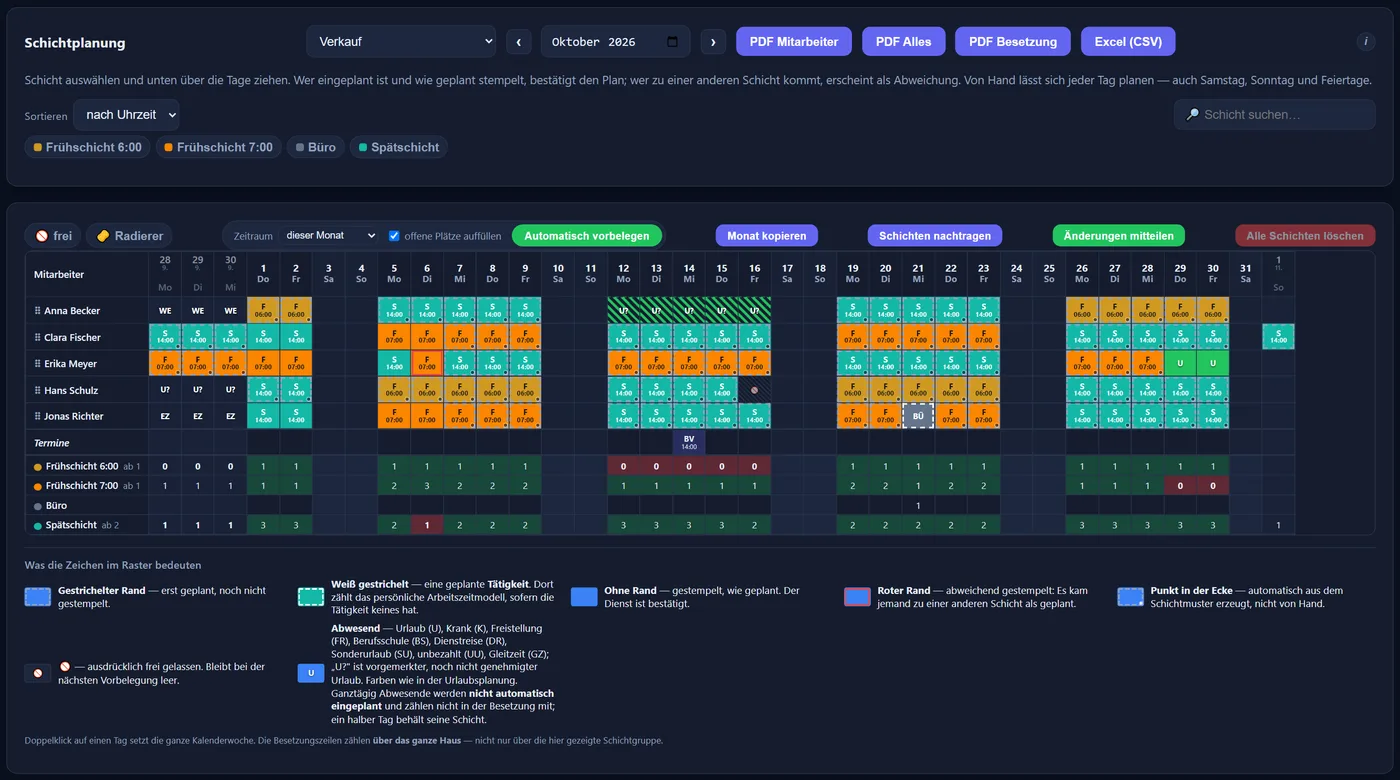Toggle the 'offene Plätze auffüllen' checkbox

pyautogui.click(x=394, y=236)
